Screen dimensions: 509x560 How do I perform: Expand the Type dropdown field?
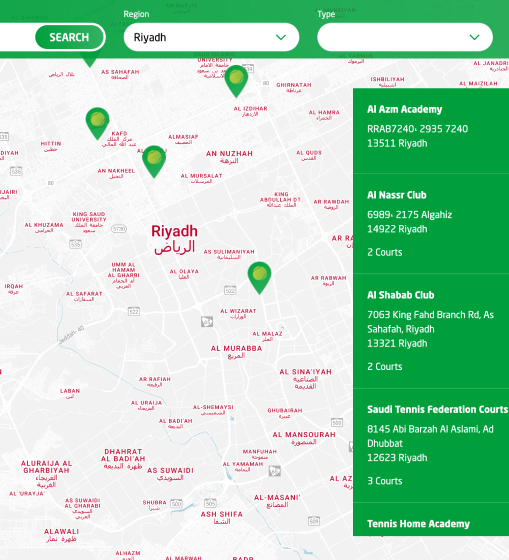point(405,37)
